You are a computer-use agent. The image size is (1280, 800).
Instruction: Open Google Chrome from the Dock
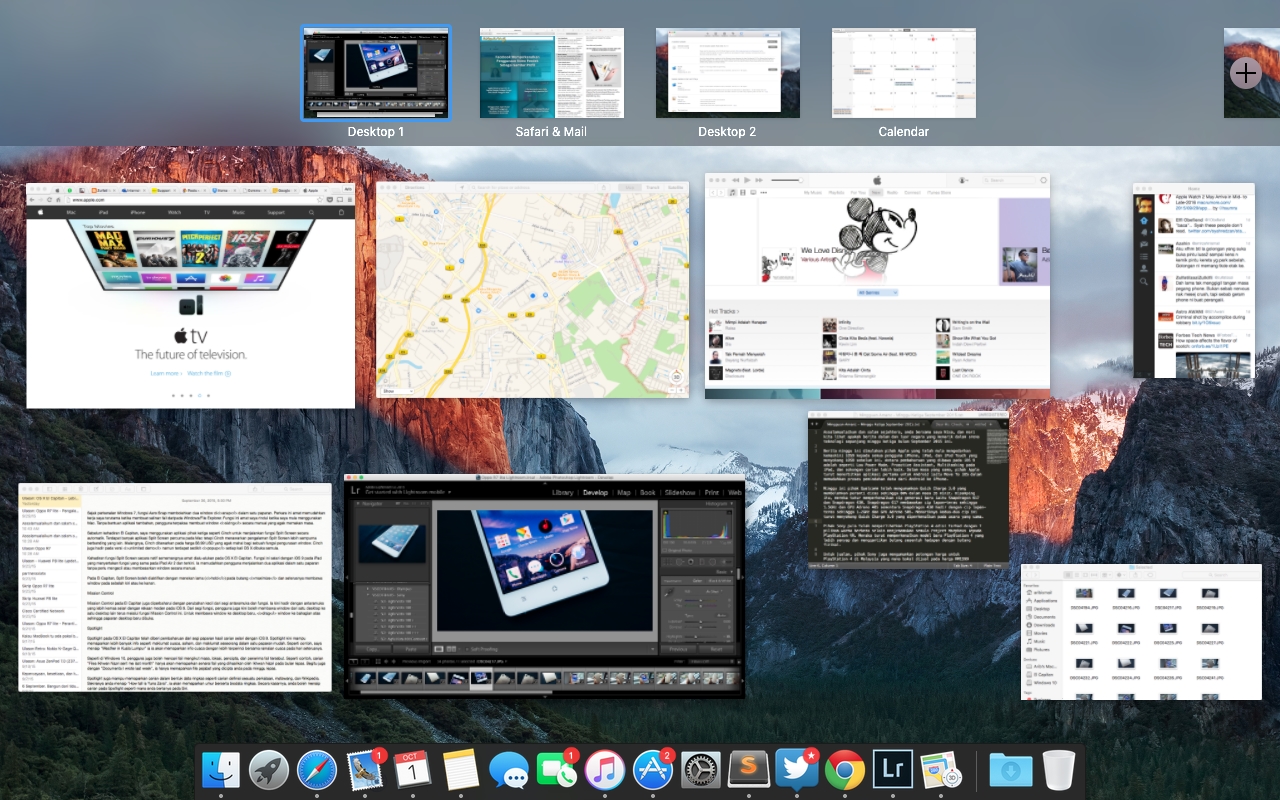click(x=845, y=770)
